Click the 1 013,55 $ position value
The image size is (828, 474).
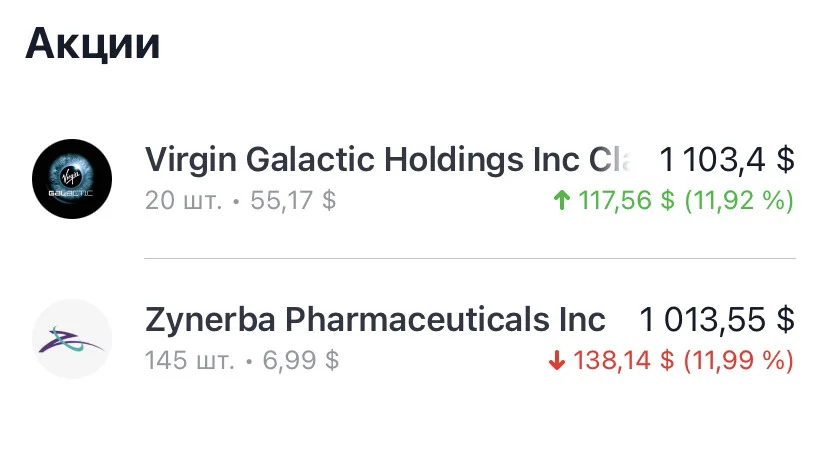(x=717, y=320)
